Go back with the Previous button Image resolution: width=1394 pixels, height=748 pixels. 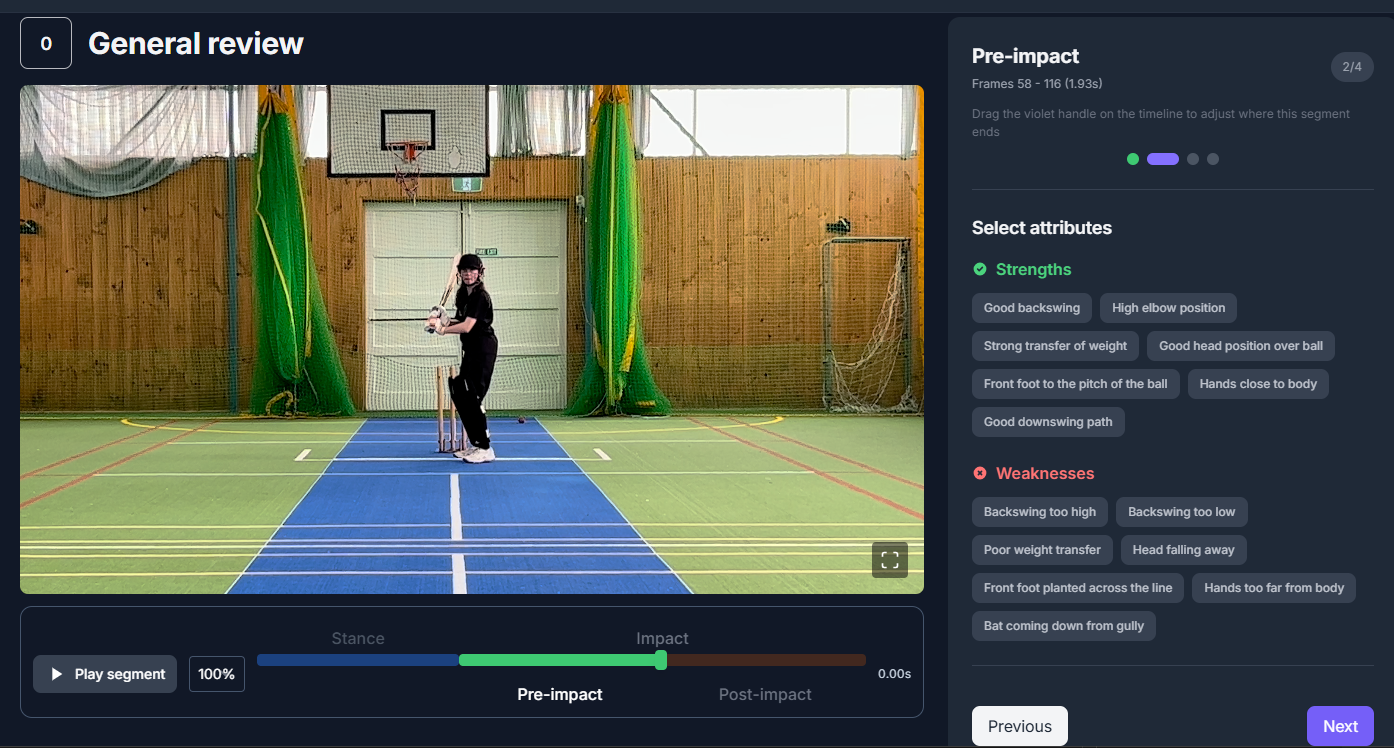click(x=1019, y=726)
